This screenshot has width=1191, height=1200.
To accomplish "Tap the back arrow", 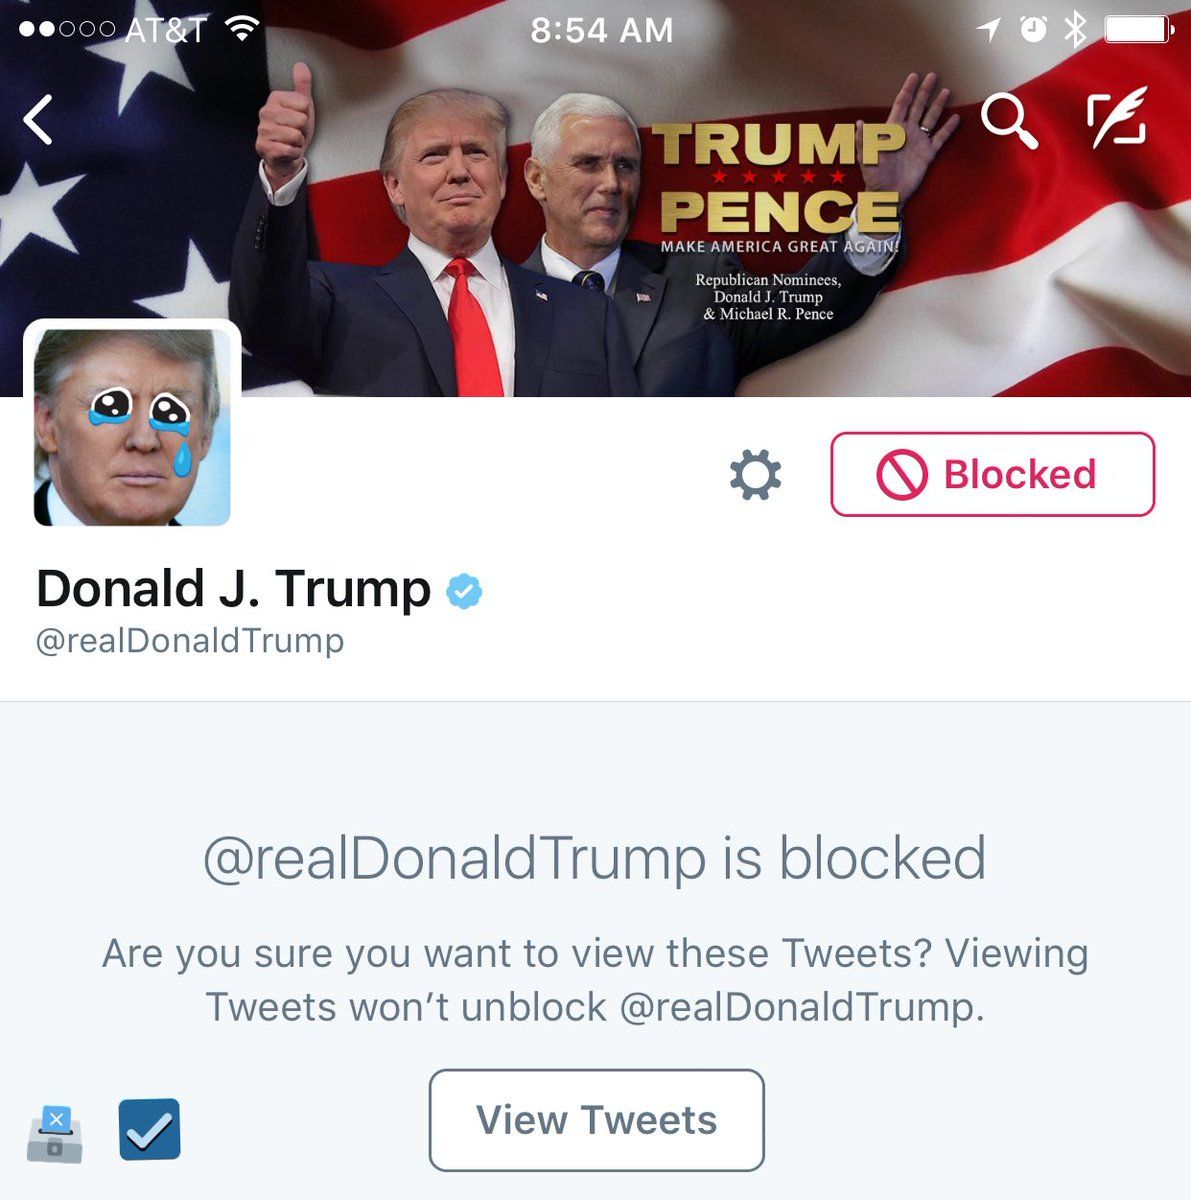I will click(x=38, y=120).
